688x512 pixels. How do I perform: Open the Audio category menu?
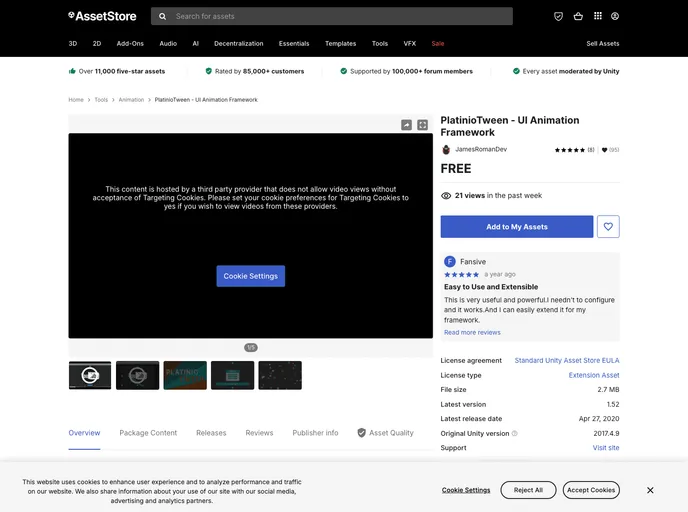coord(168,43)
